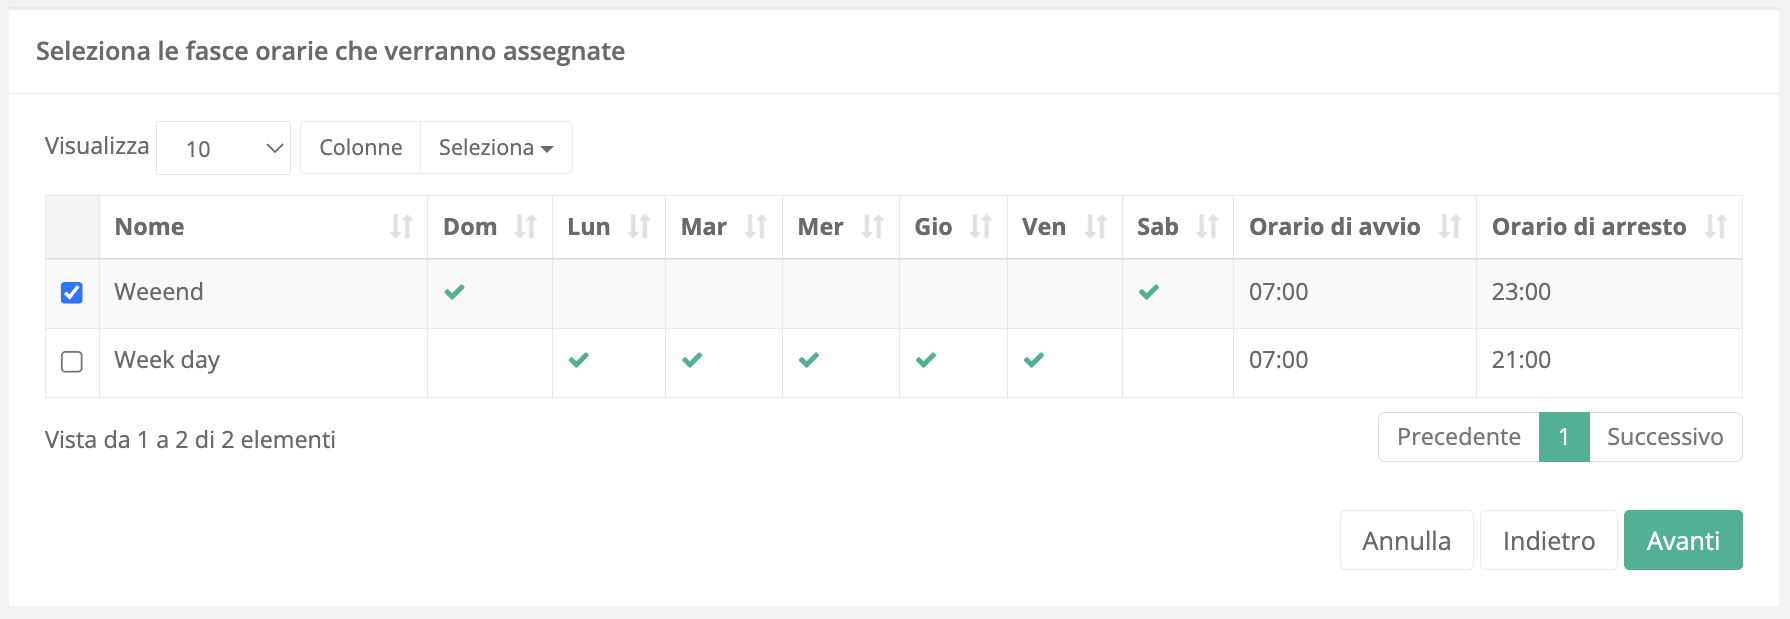The image size is (1790, 619).
Task: Select page 1 in pagination
Action: 1564,437
